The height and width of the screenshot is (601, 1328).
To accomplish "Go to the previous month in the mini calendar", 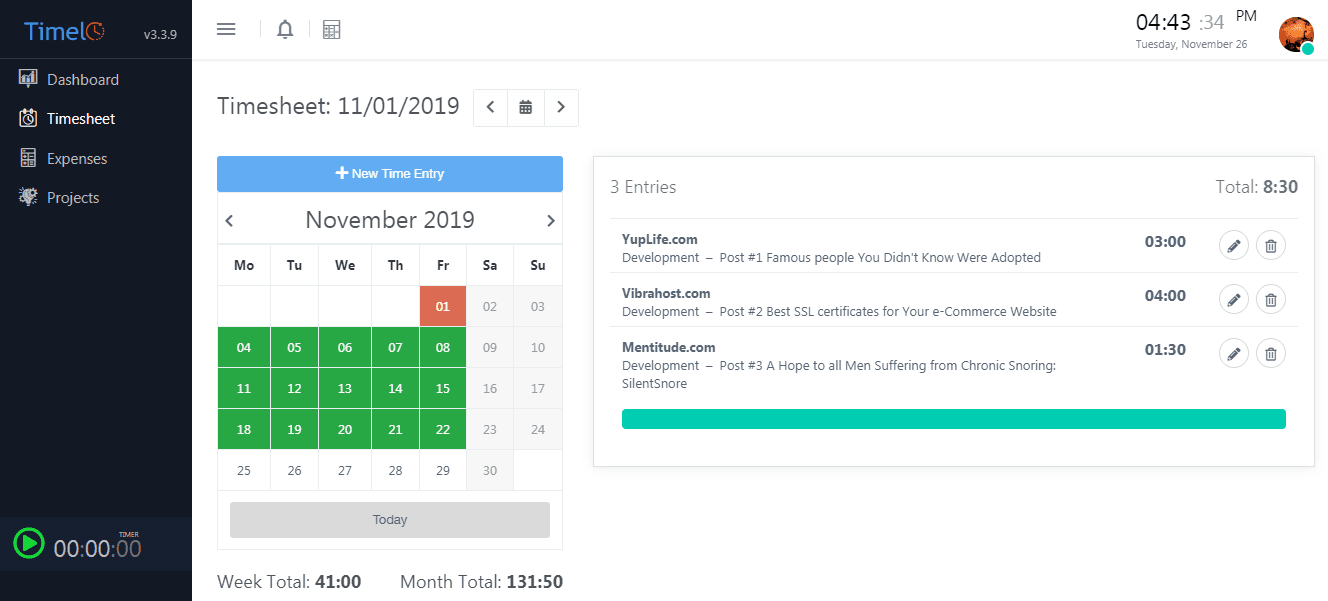I will (x=228, y=220).
